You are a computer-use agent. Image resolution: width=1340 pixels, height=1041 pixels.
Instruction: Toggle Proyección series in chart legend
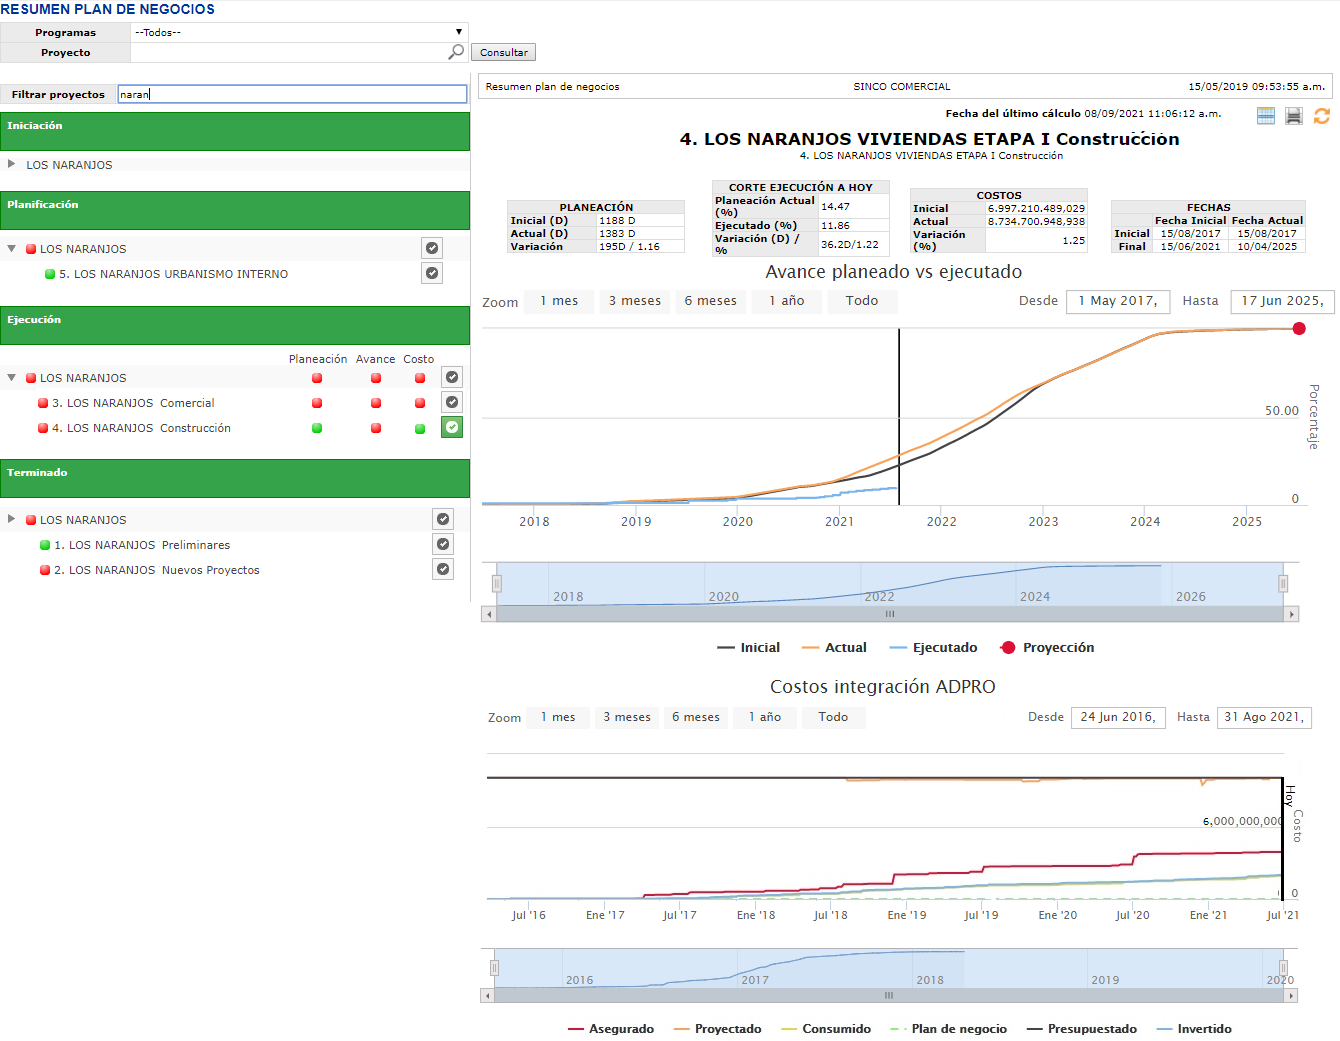pyautogui.click(x=1047, y=648)
